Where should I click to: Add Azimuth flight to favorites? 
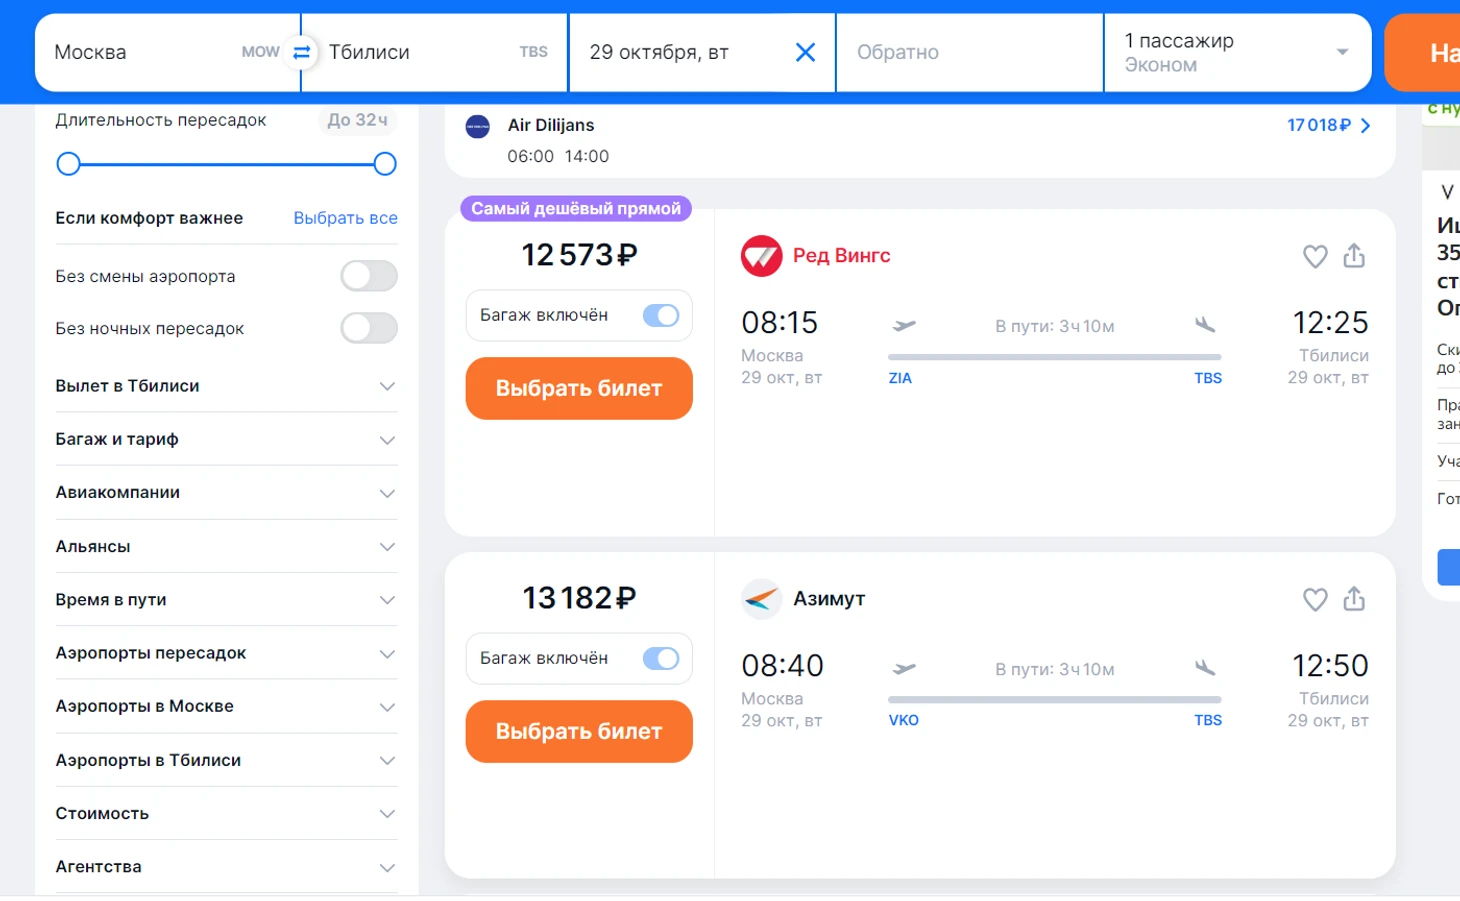[x=1315, y=599]
